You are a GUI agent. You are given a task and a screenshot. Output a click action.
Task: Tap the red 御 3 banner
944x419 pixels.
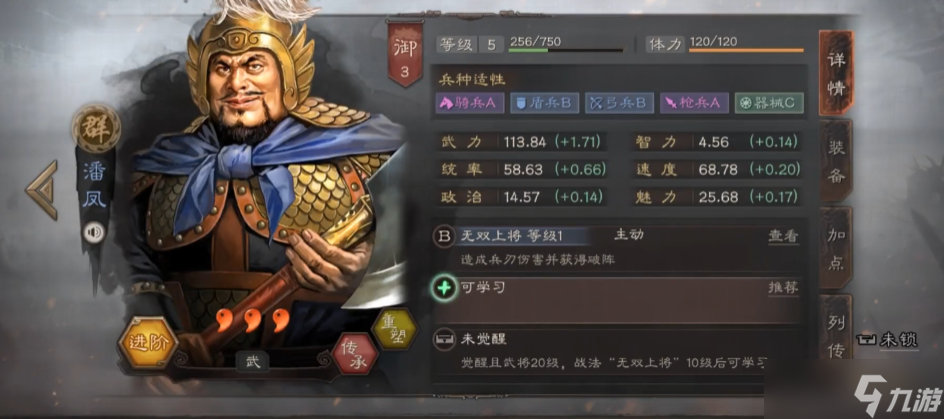[x=405, y=54]
